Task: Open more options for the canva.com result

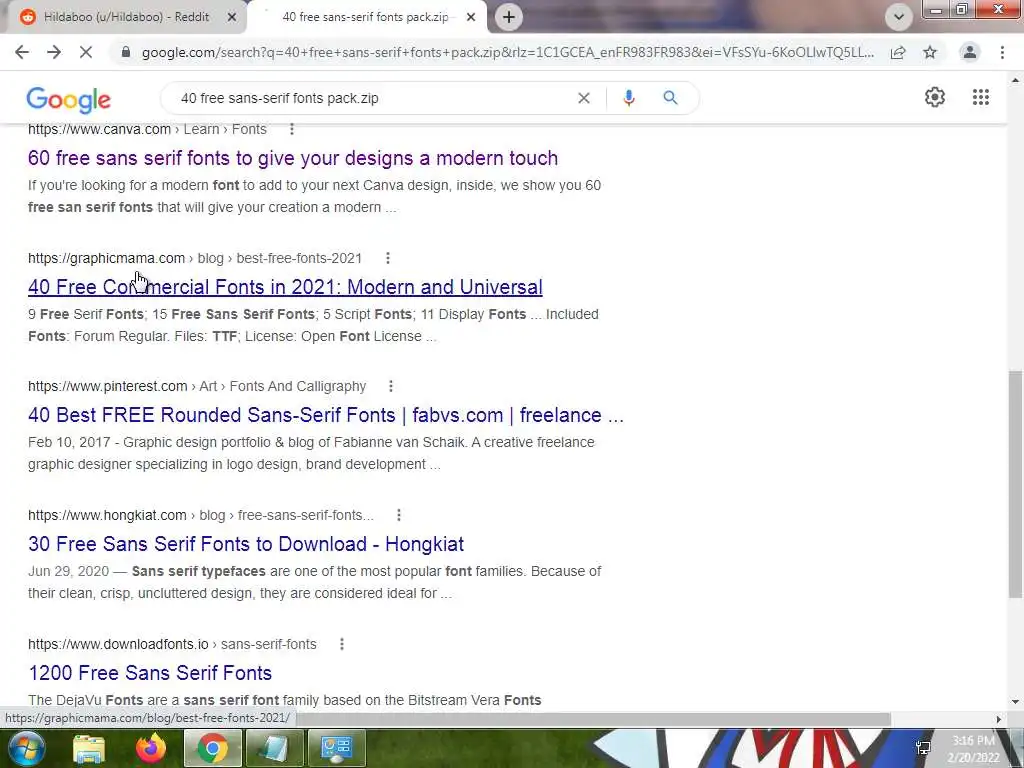Action: tap(292, 129)
